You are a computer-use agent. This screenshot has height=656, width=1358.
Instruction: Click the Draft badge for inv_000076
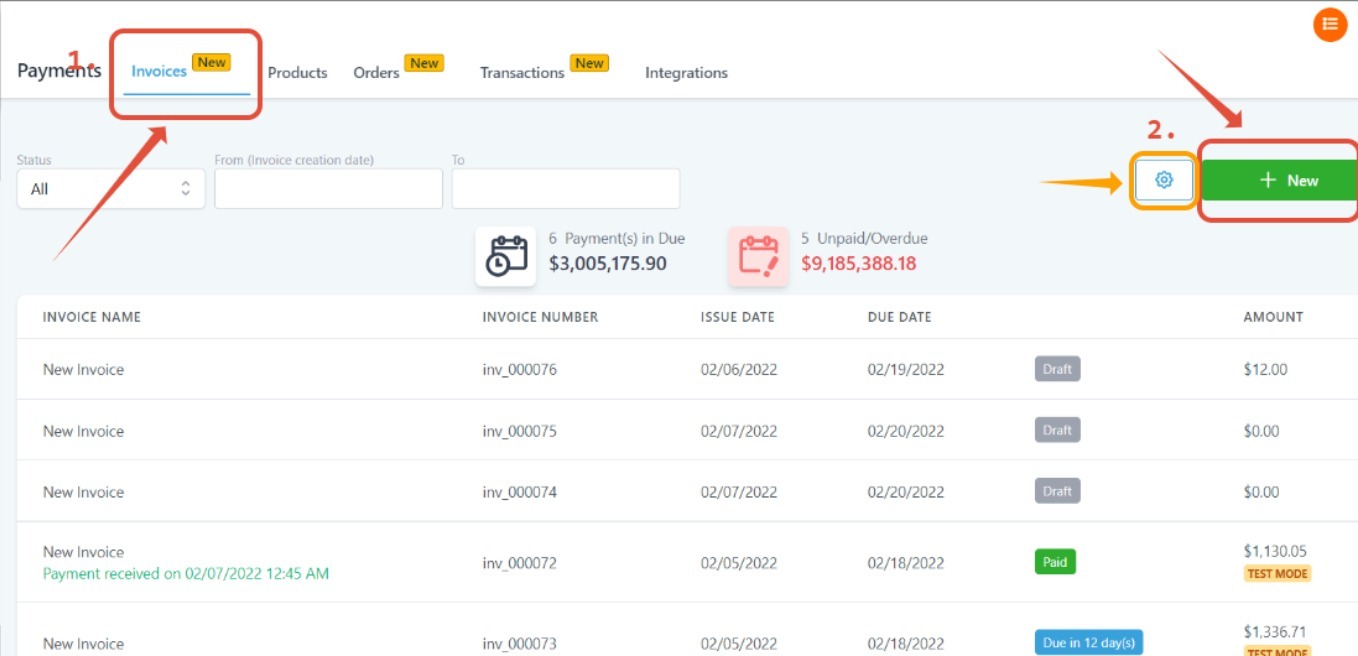click(x=1057, y=369)
